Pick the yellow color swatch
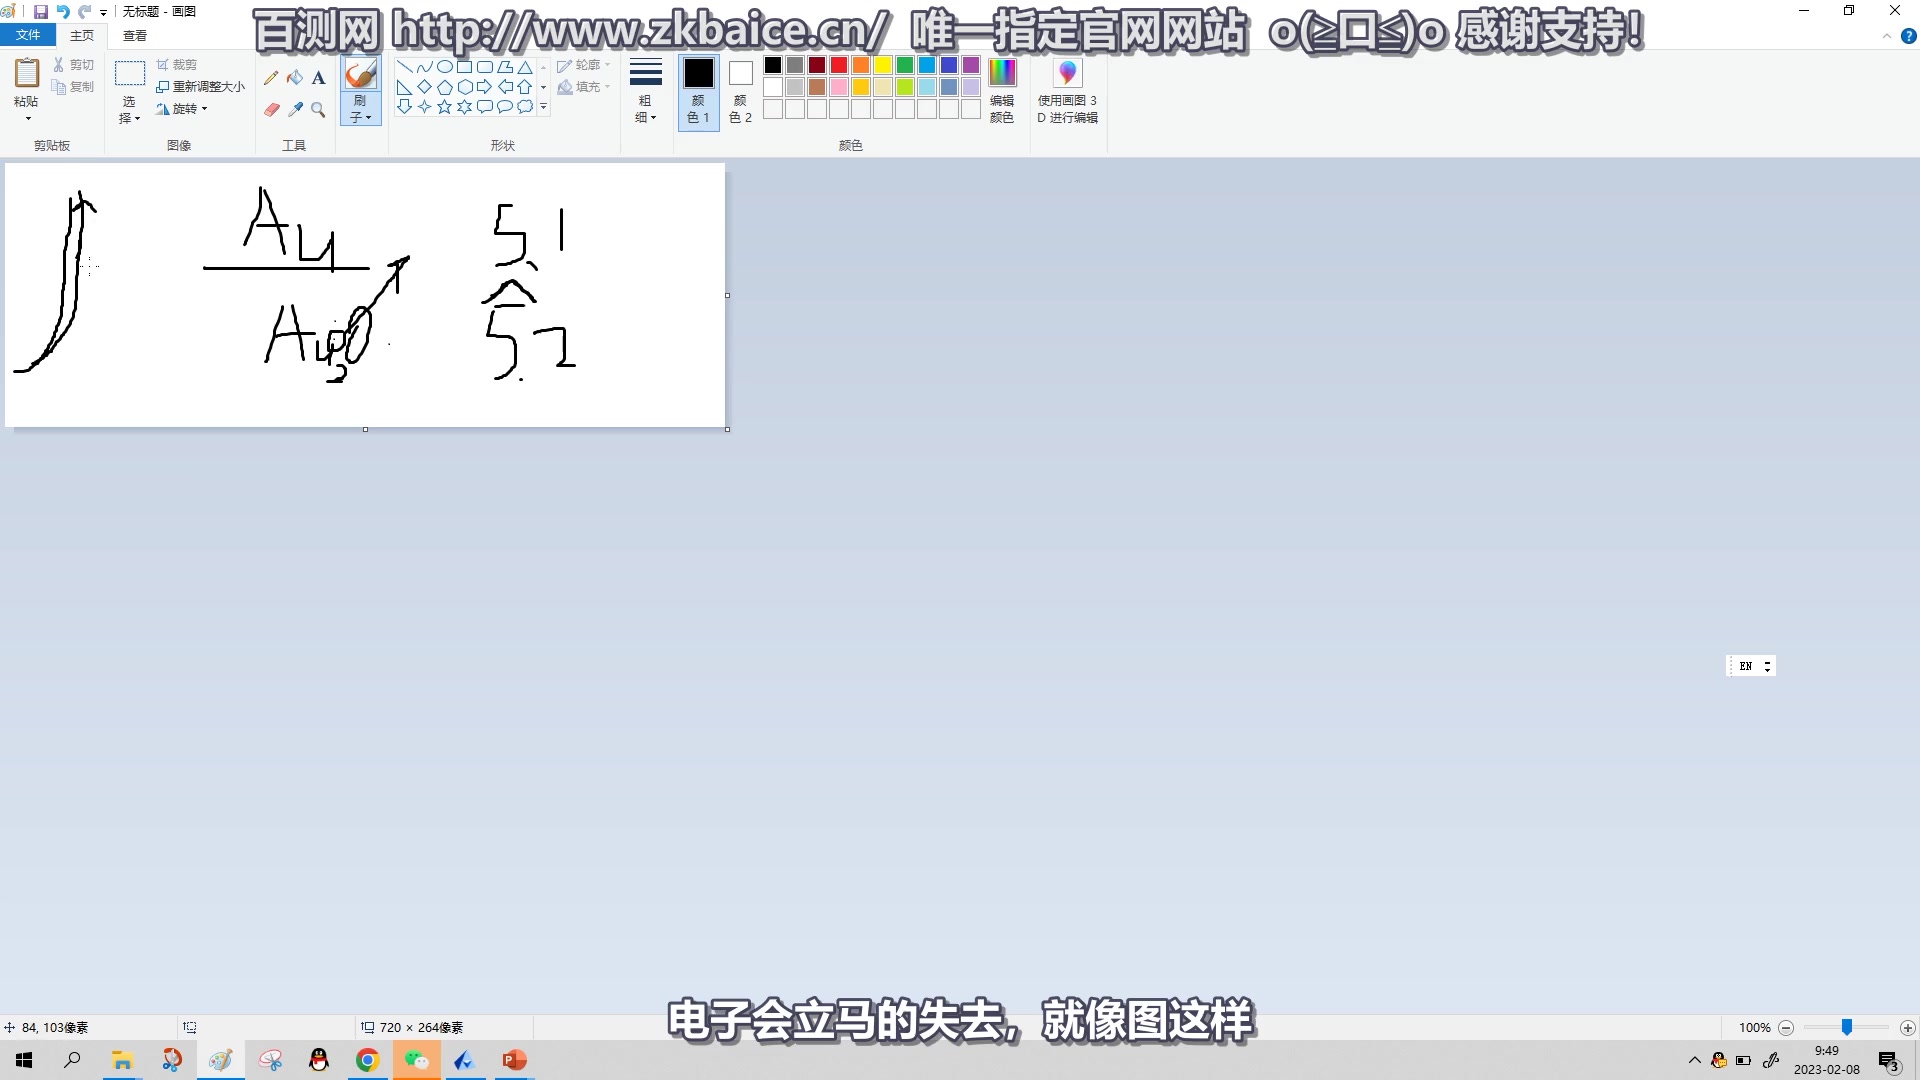1920x1080 pixels. [x=883, y=65]
